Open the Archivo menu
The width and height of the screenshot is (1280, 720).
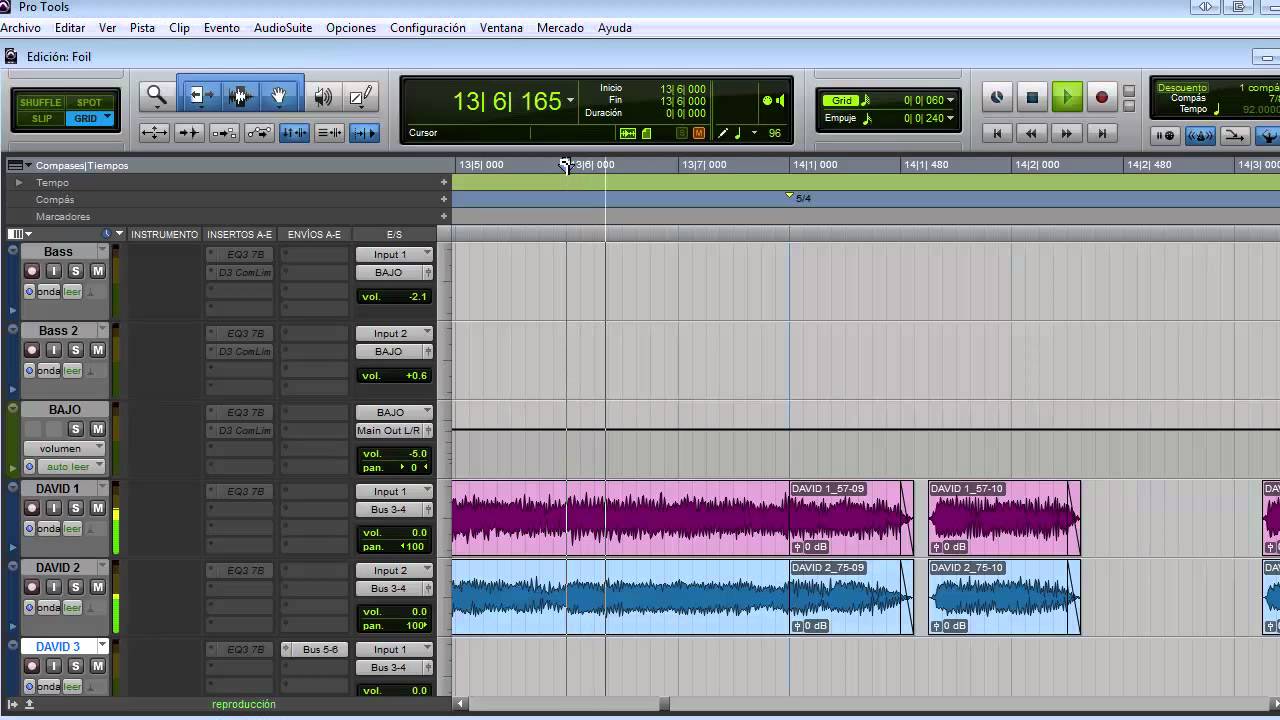point(20,28)
